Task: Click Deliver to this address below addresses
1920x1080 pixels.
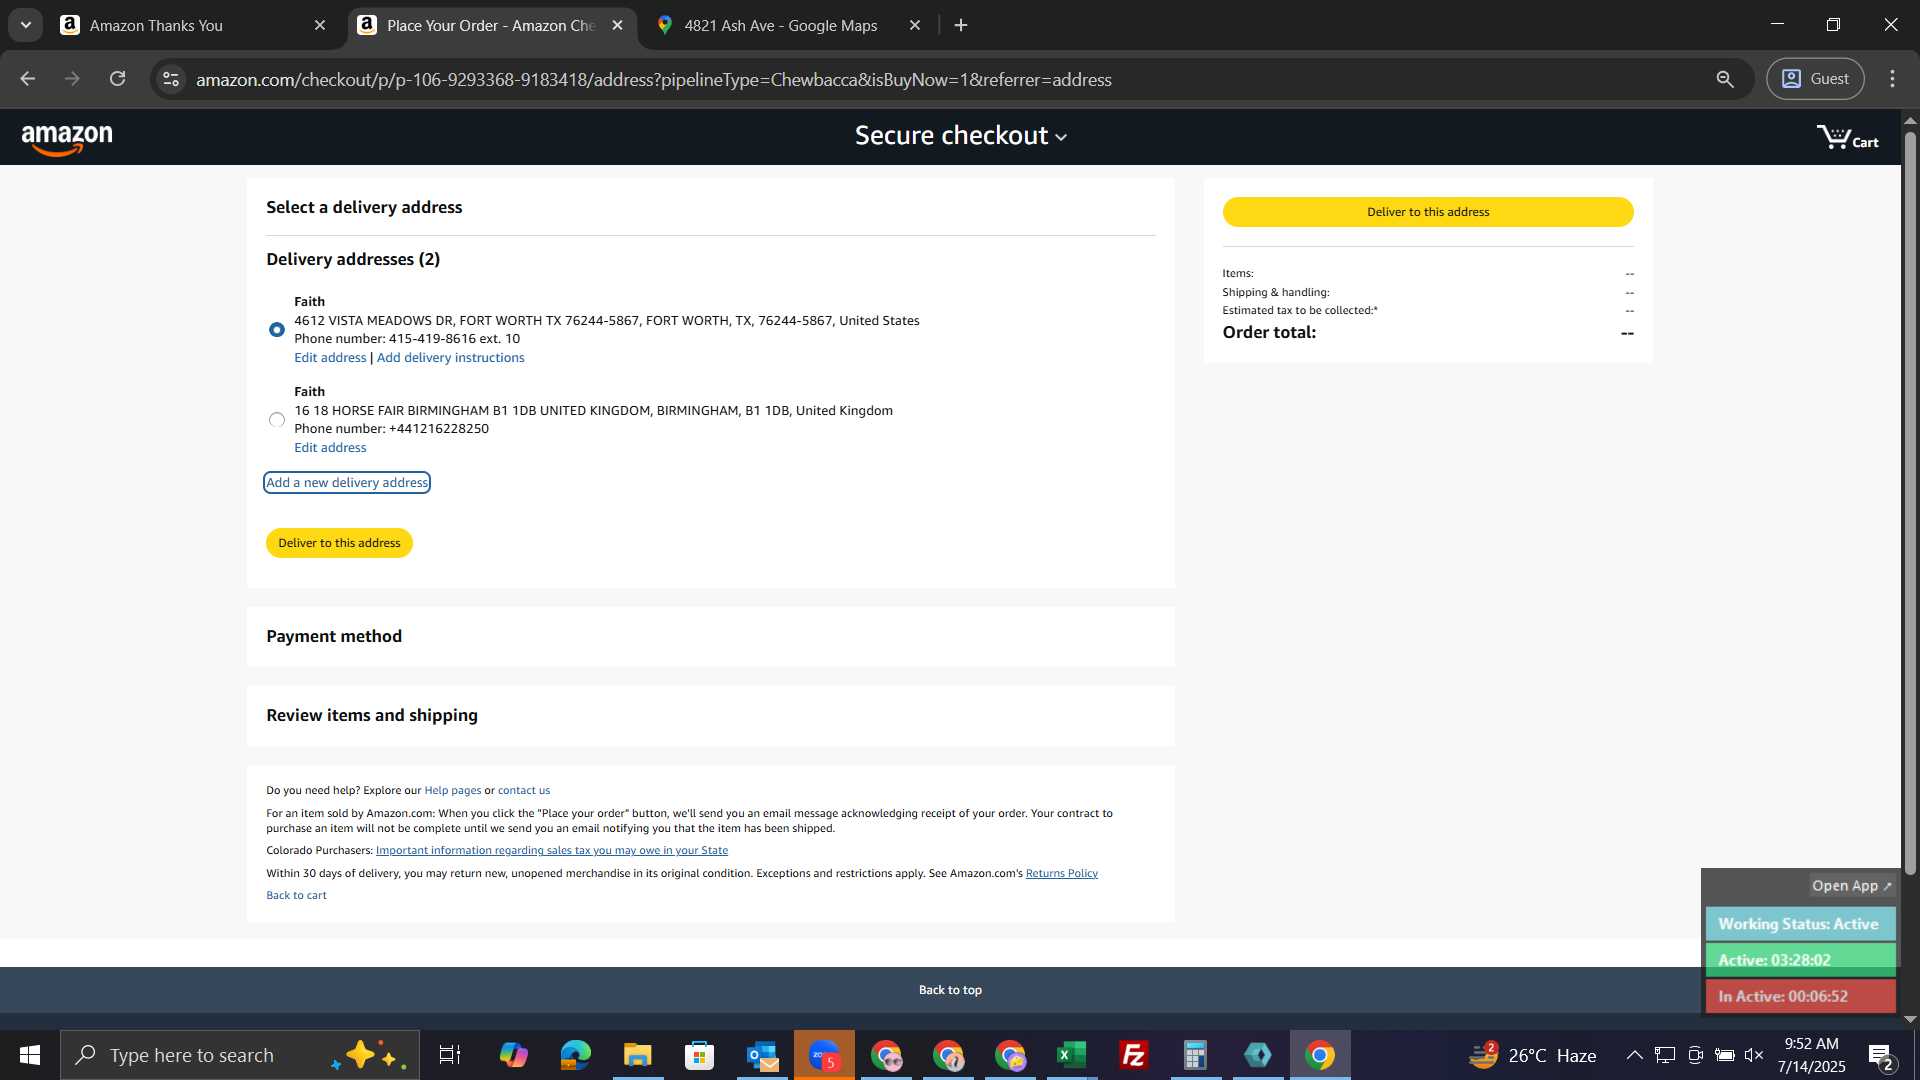Action: [339, 543]
